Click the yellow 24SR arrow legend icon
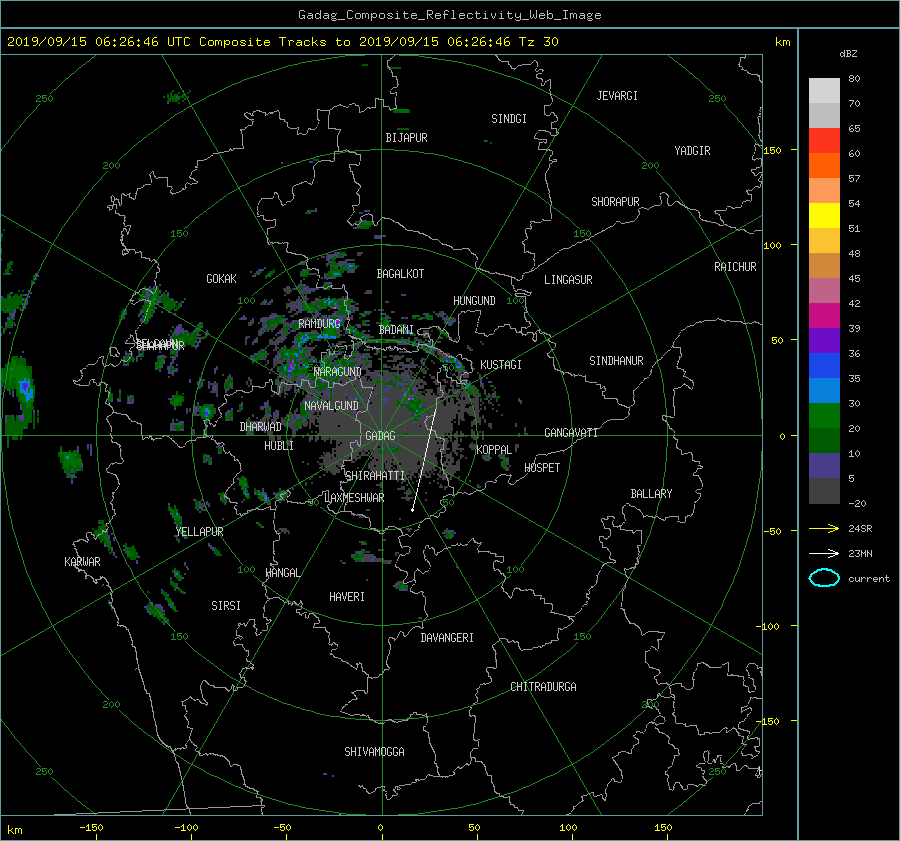The width and height of the screenshot is (900, 841). [824, 528]
